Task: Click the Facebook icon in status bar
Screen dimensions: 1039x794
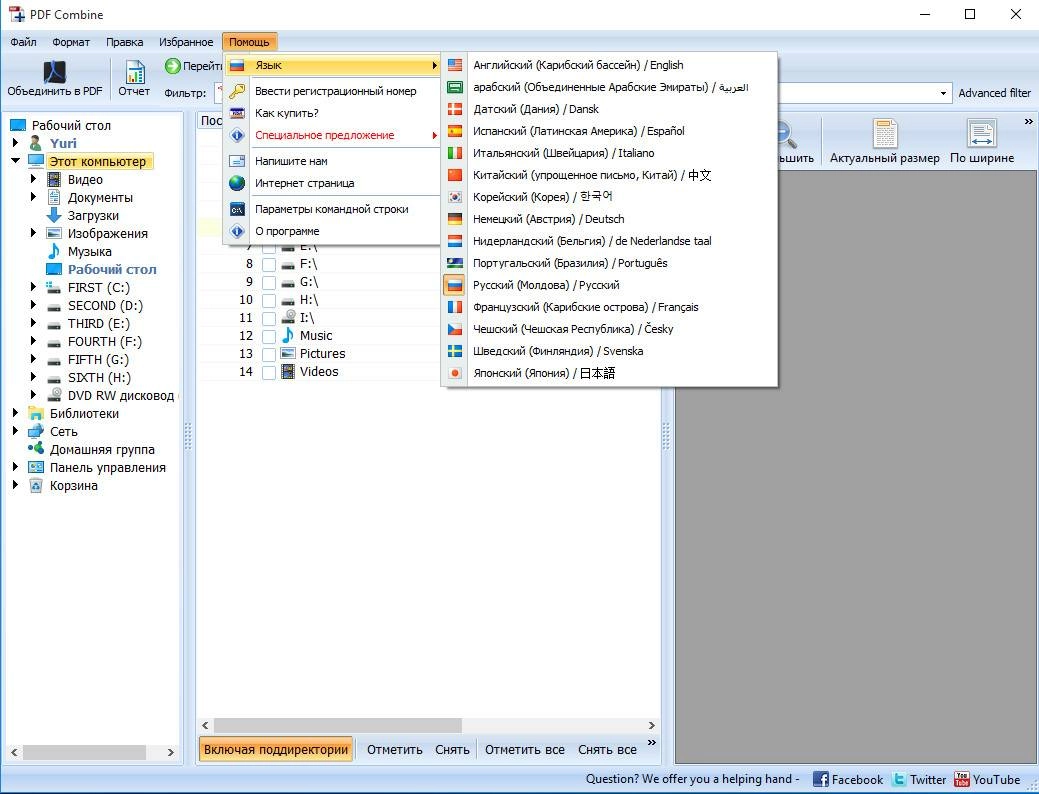Action: coord(820,779)
